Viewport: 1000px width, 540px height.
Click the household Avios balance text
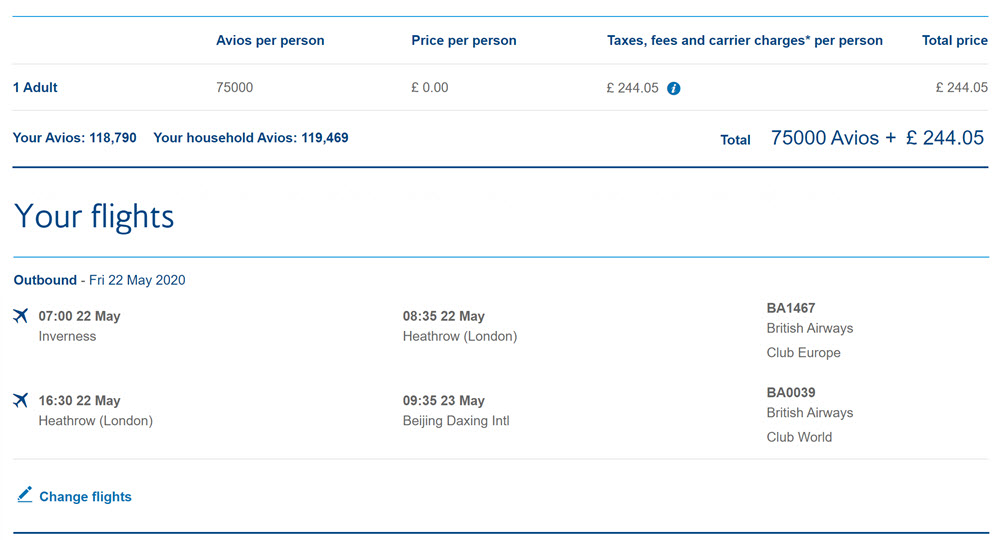click(x=251, y=138)
